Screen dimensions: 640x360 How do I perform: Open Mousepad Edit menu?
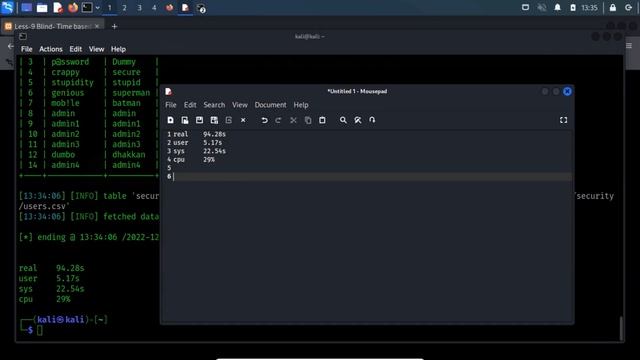[x=190, y=105]
